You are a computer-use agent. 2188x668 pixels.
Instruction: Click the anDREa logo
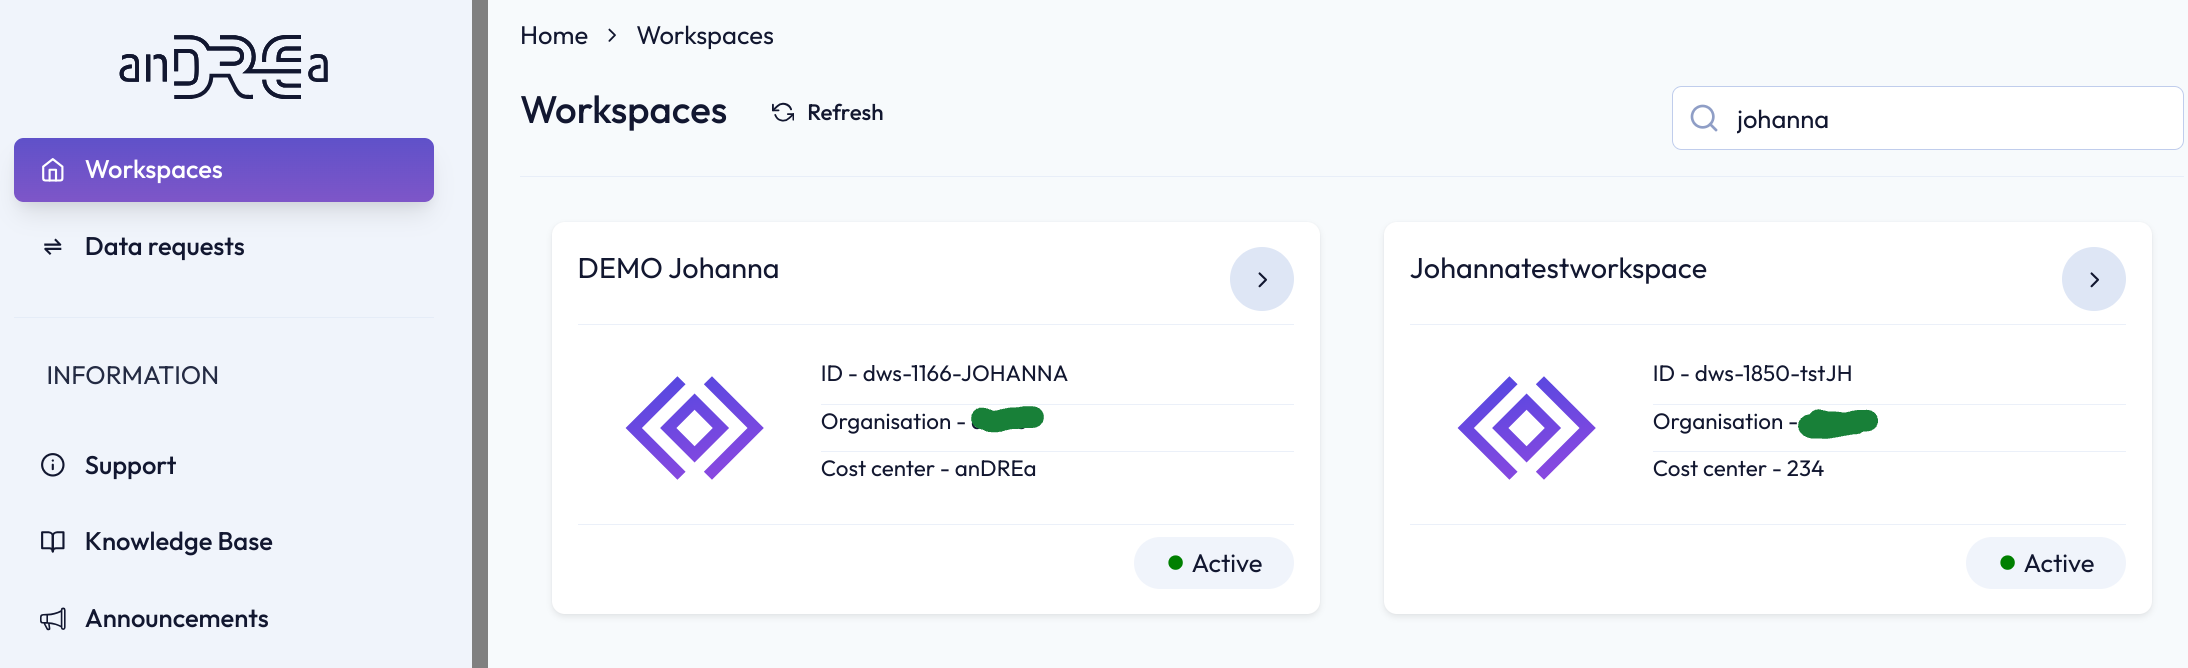(x=224, y=67)
